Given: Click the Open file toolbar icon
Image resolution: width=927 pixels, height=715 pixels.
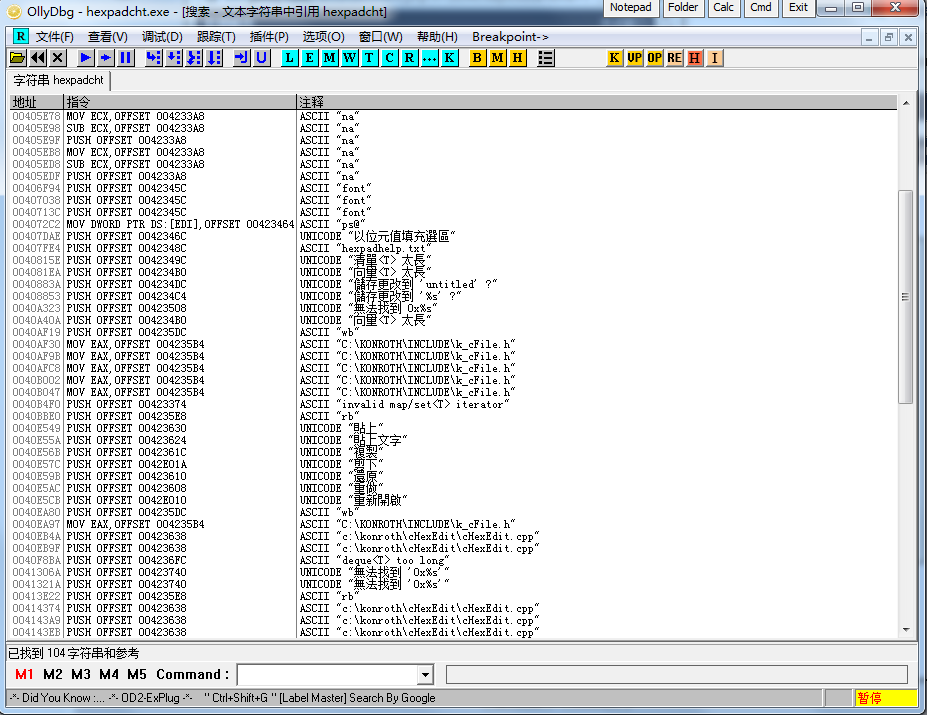Looking at the screenshot, I should (18, 58).
